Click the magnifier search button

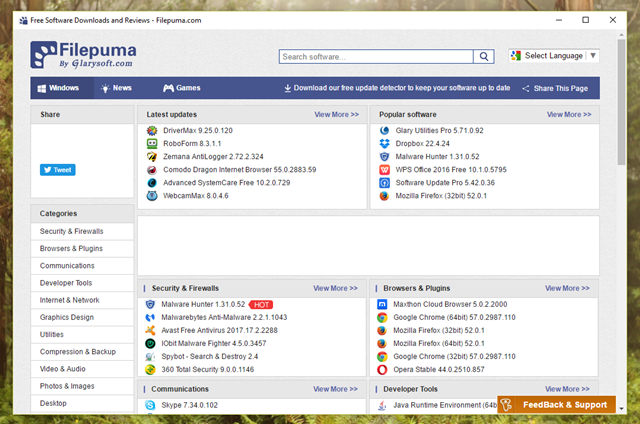(x=484, y=56)
